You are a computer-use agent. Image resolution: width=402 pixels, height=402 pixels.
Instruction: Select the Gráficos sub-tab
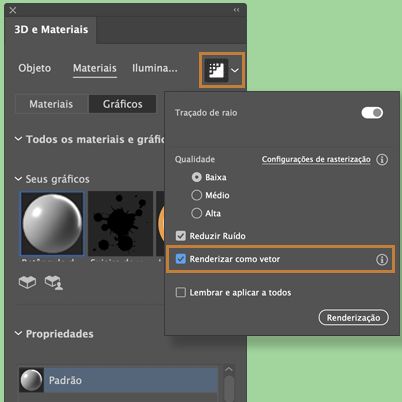point(123,104)
